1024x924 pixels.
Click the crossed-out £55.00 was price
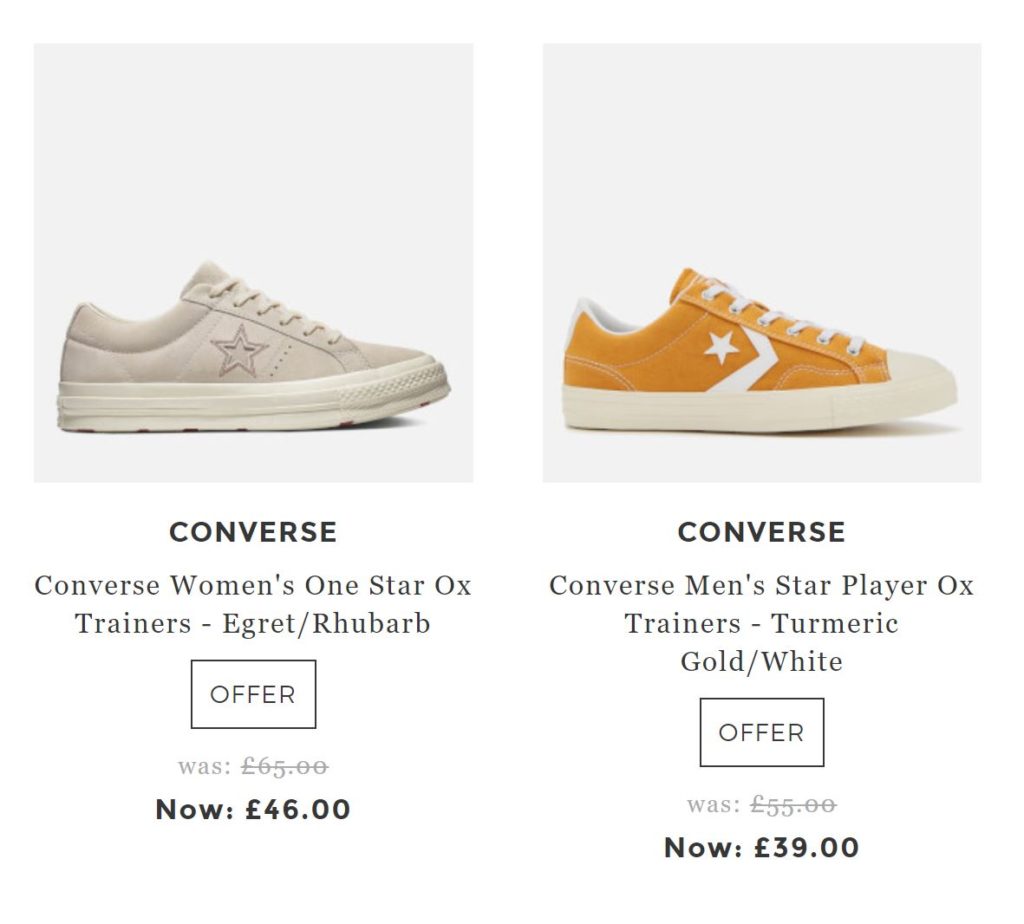[793, 805]
